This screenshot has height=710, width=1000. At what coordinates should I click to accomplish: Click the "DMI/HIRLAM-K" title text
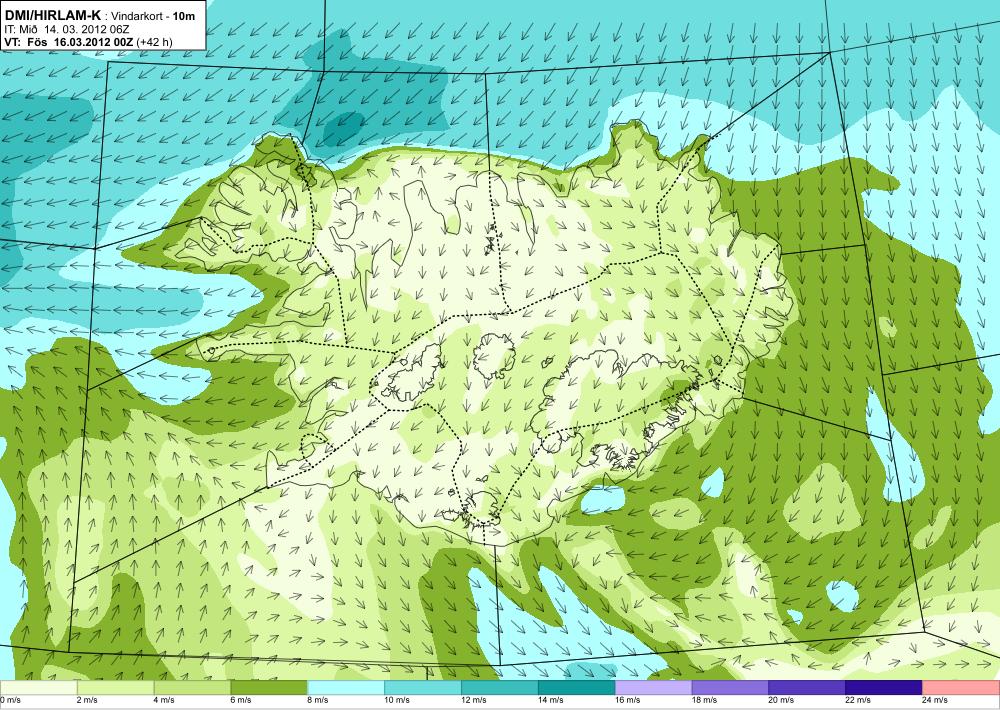point(53,16)
